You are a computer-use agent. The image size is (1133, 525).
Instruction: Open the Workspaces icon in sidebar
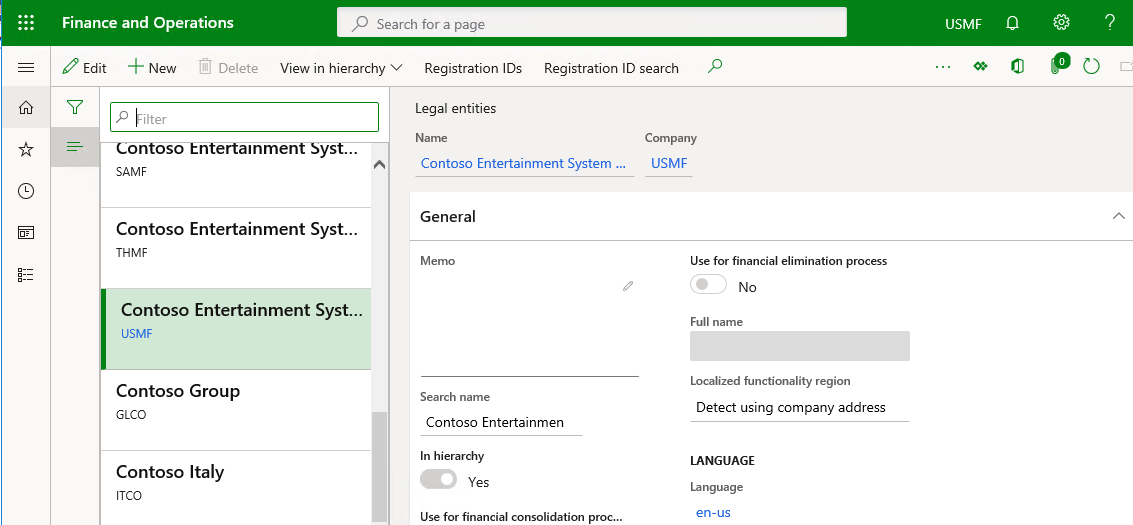tap(26, 232)
